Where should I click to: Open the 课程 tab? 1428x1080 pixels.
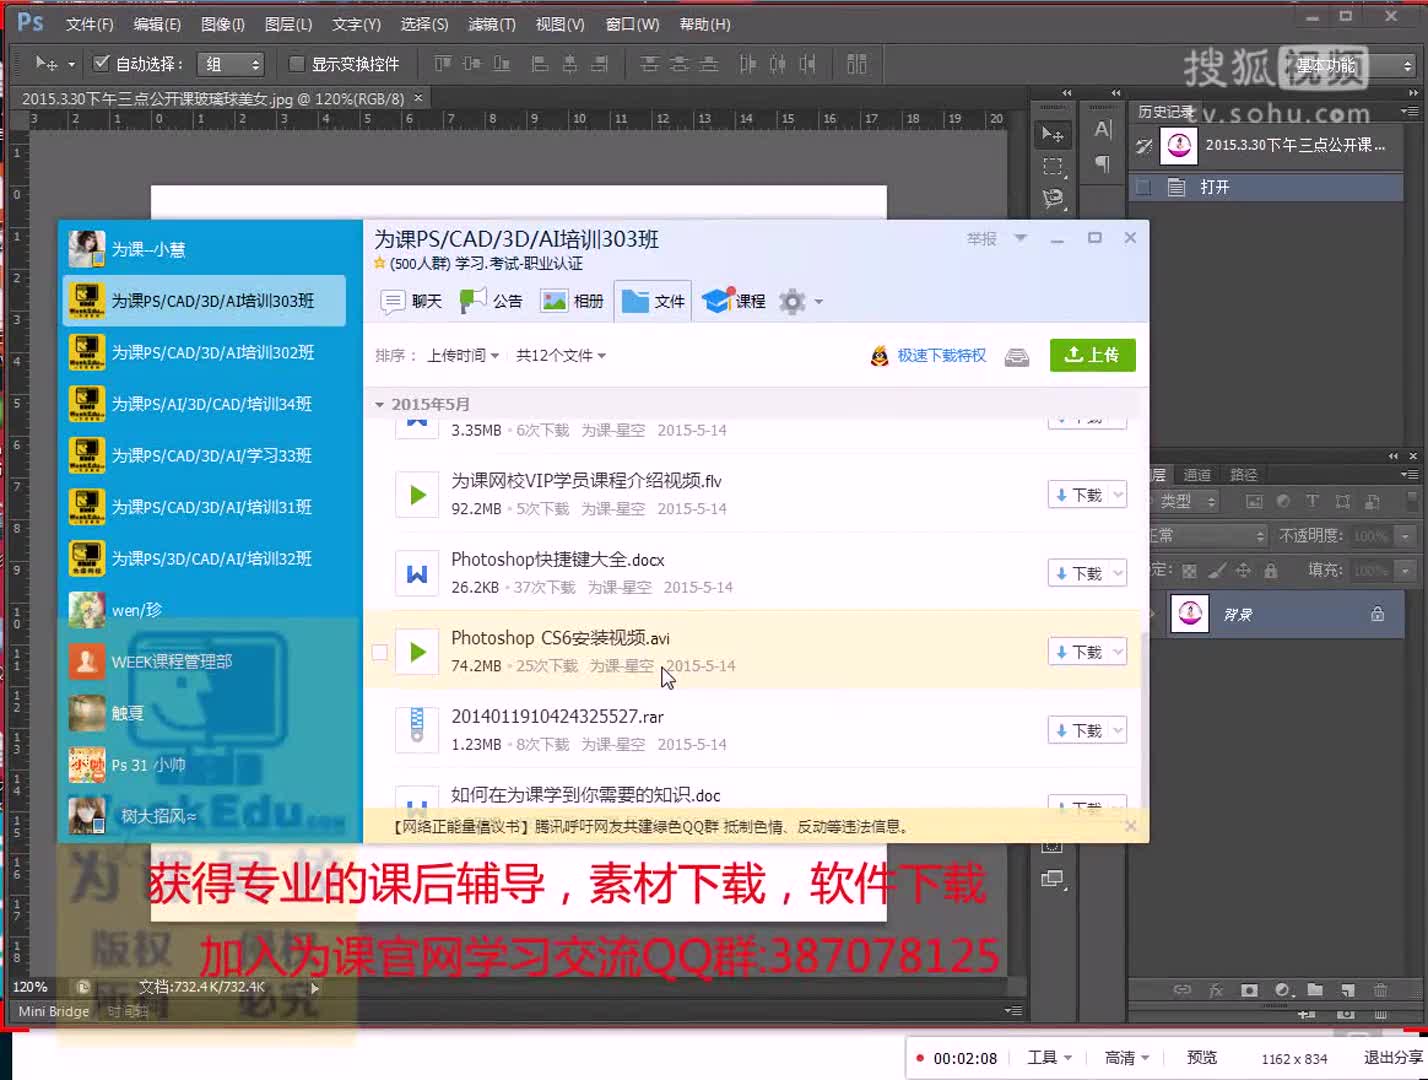click(733, 301)
